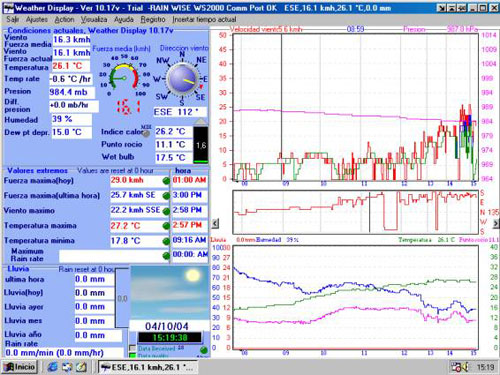Click the 25.7 kmh SE gust value
The height and width of the screenshot is (375, 500).
point(136,195)
